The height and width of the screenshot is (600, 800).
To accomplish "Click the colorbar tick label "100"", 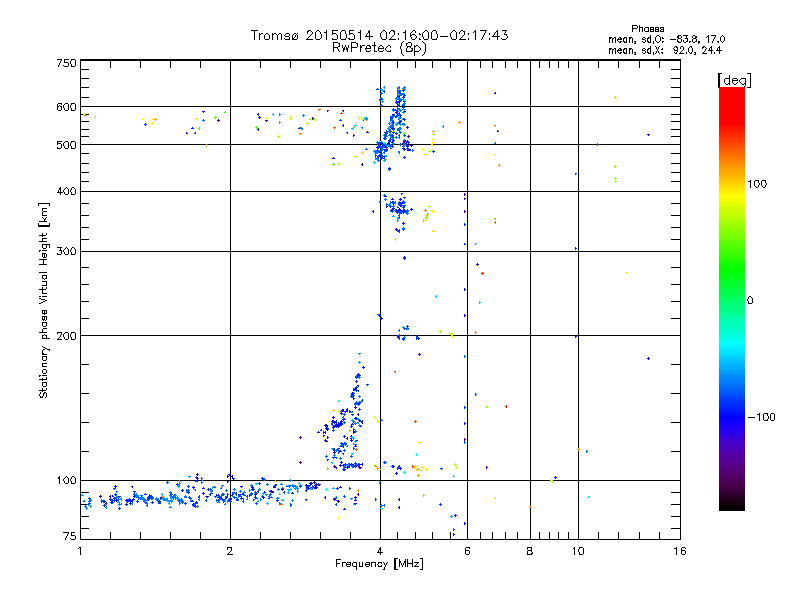I will (757, 184).
